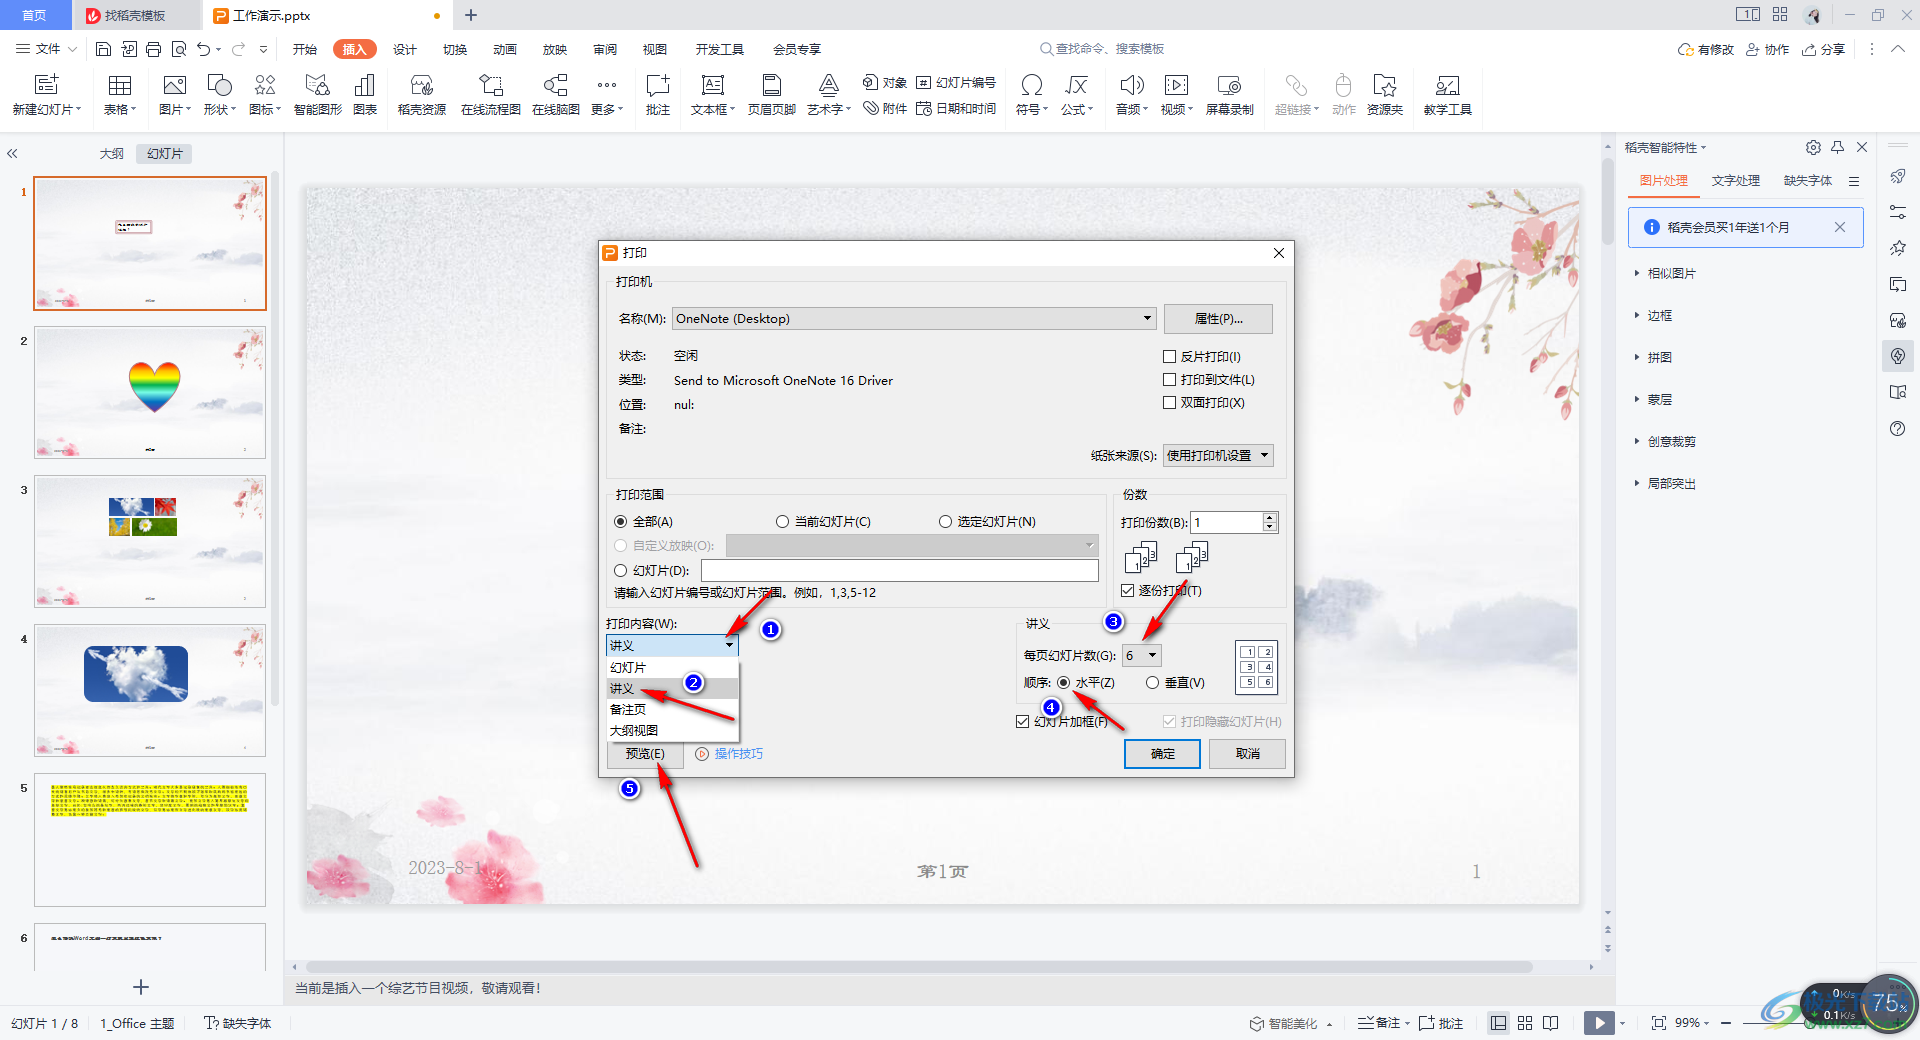Viewport: 1920px width, 1040px height.
Task: Open the Resource Folder (资源夹) icon
Action: point(1385,85)
